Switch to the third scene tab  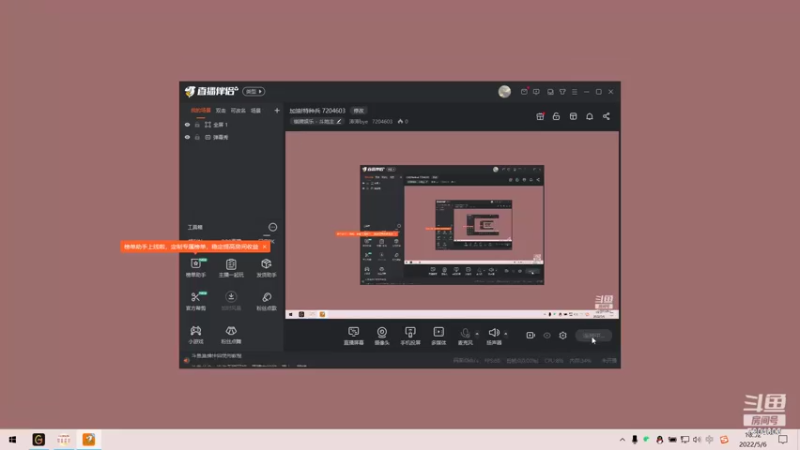pos(238,110)
